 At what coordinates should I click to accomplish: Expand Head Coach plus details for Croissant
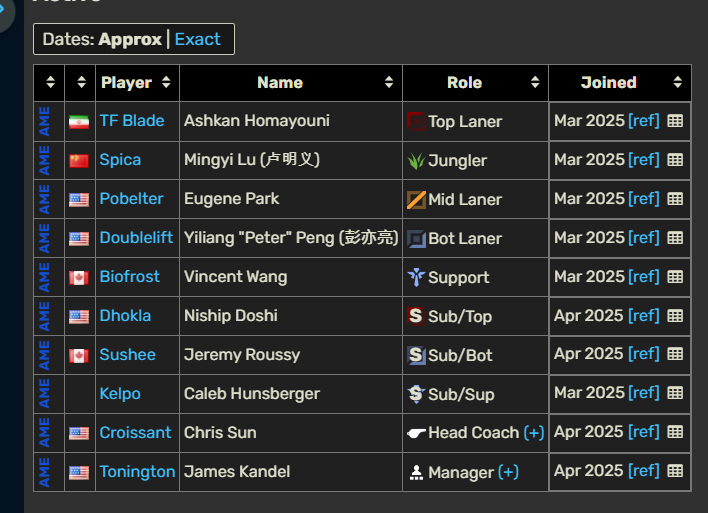(x=534, y=433)
